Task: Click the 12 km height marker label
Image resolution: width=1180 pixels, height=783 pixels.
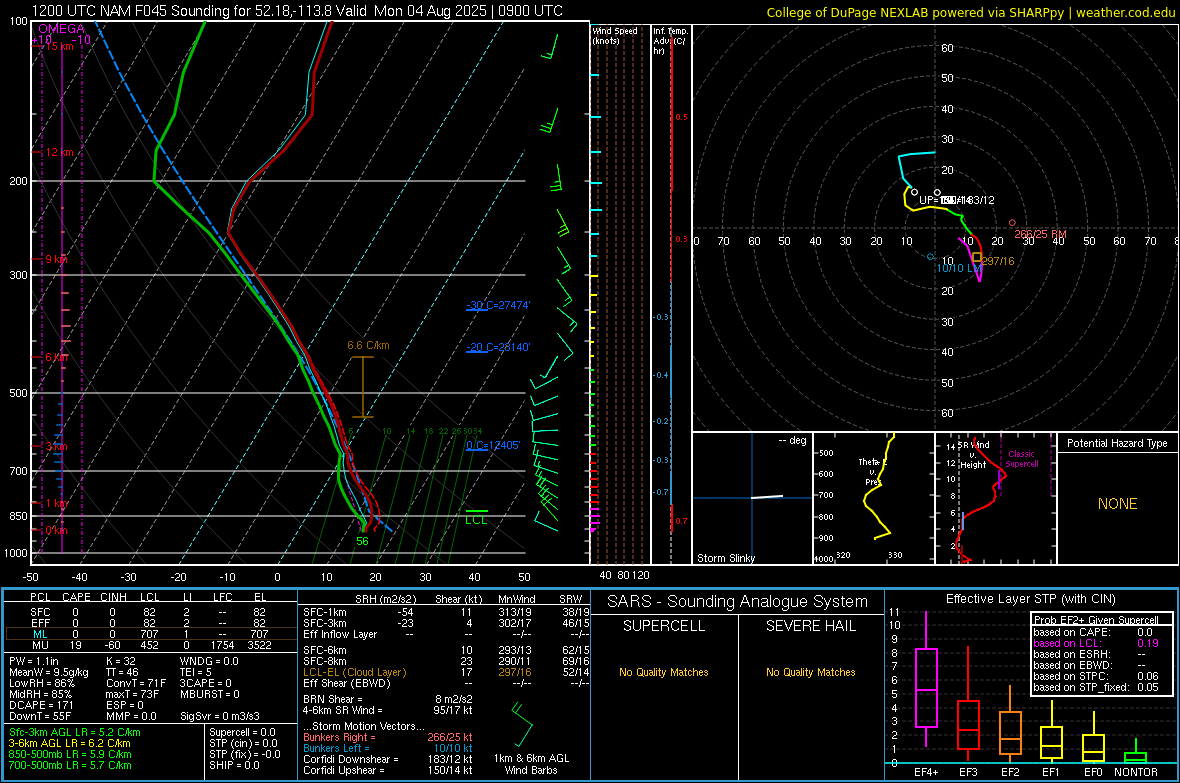Action: (x=59, y=152)
